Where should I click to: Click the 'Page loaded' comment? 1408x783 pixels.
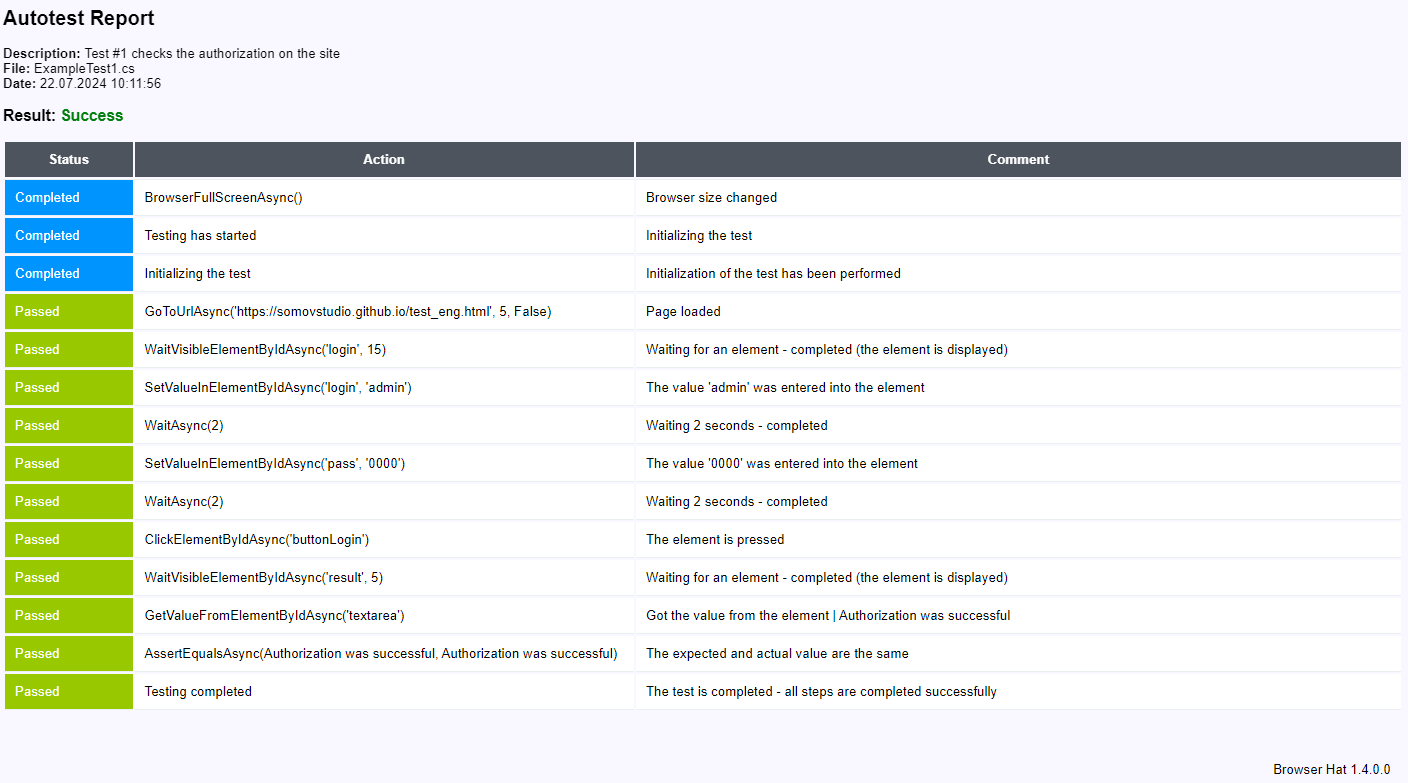[683, 312]
